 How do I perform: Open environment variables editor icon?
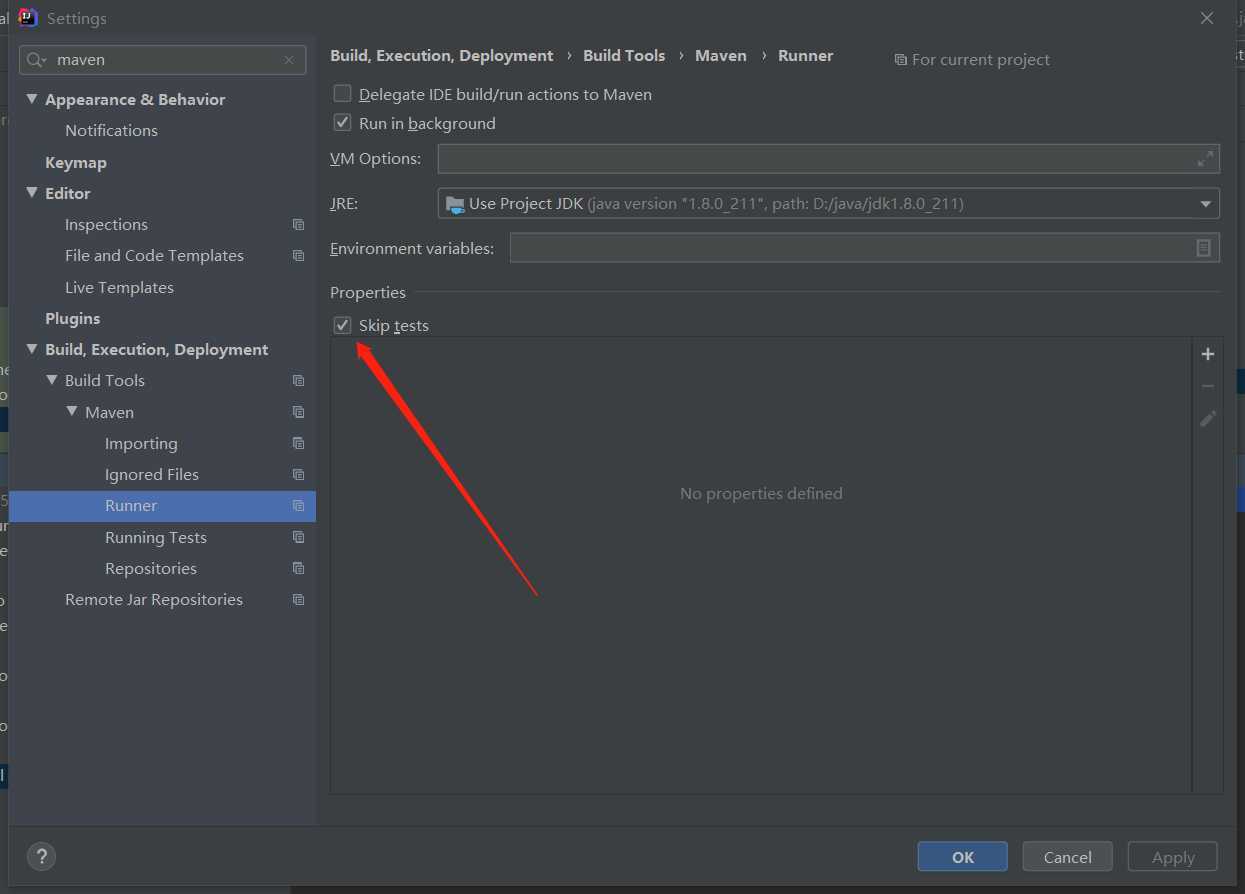click(x=1204, y=248)
